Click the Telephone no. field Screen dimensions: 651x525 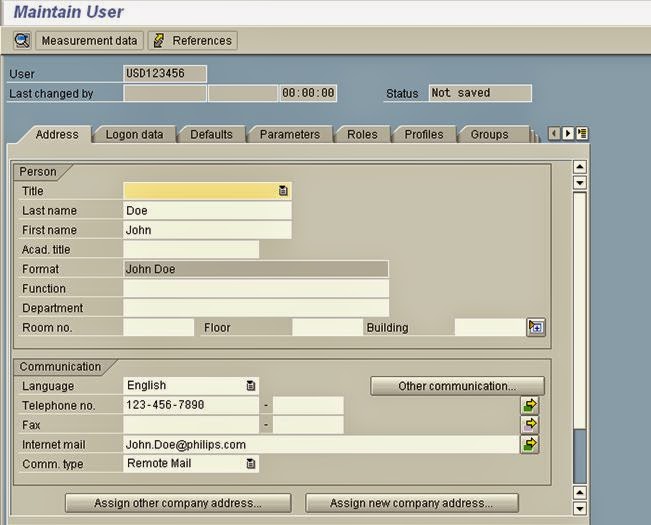[191, 405]
